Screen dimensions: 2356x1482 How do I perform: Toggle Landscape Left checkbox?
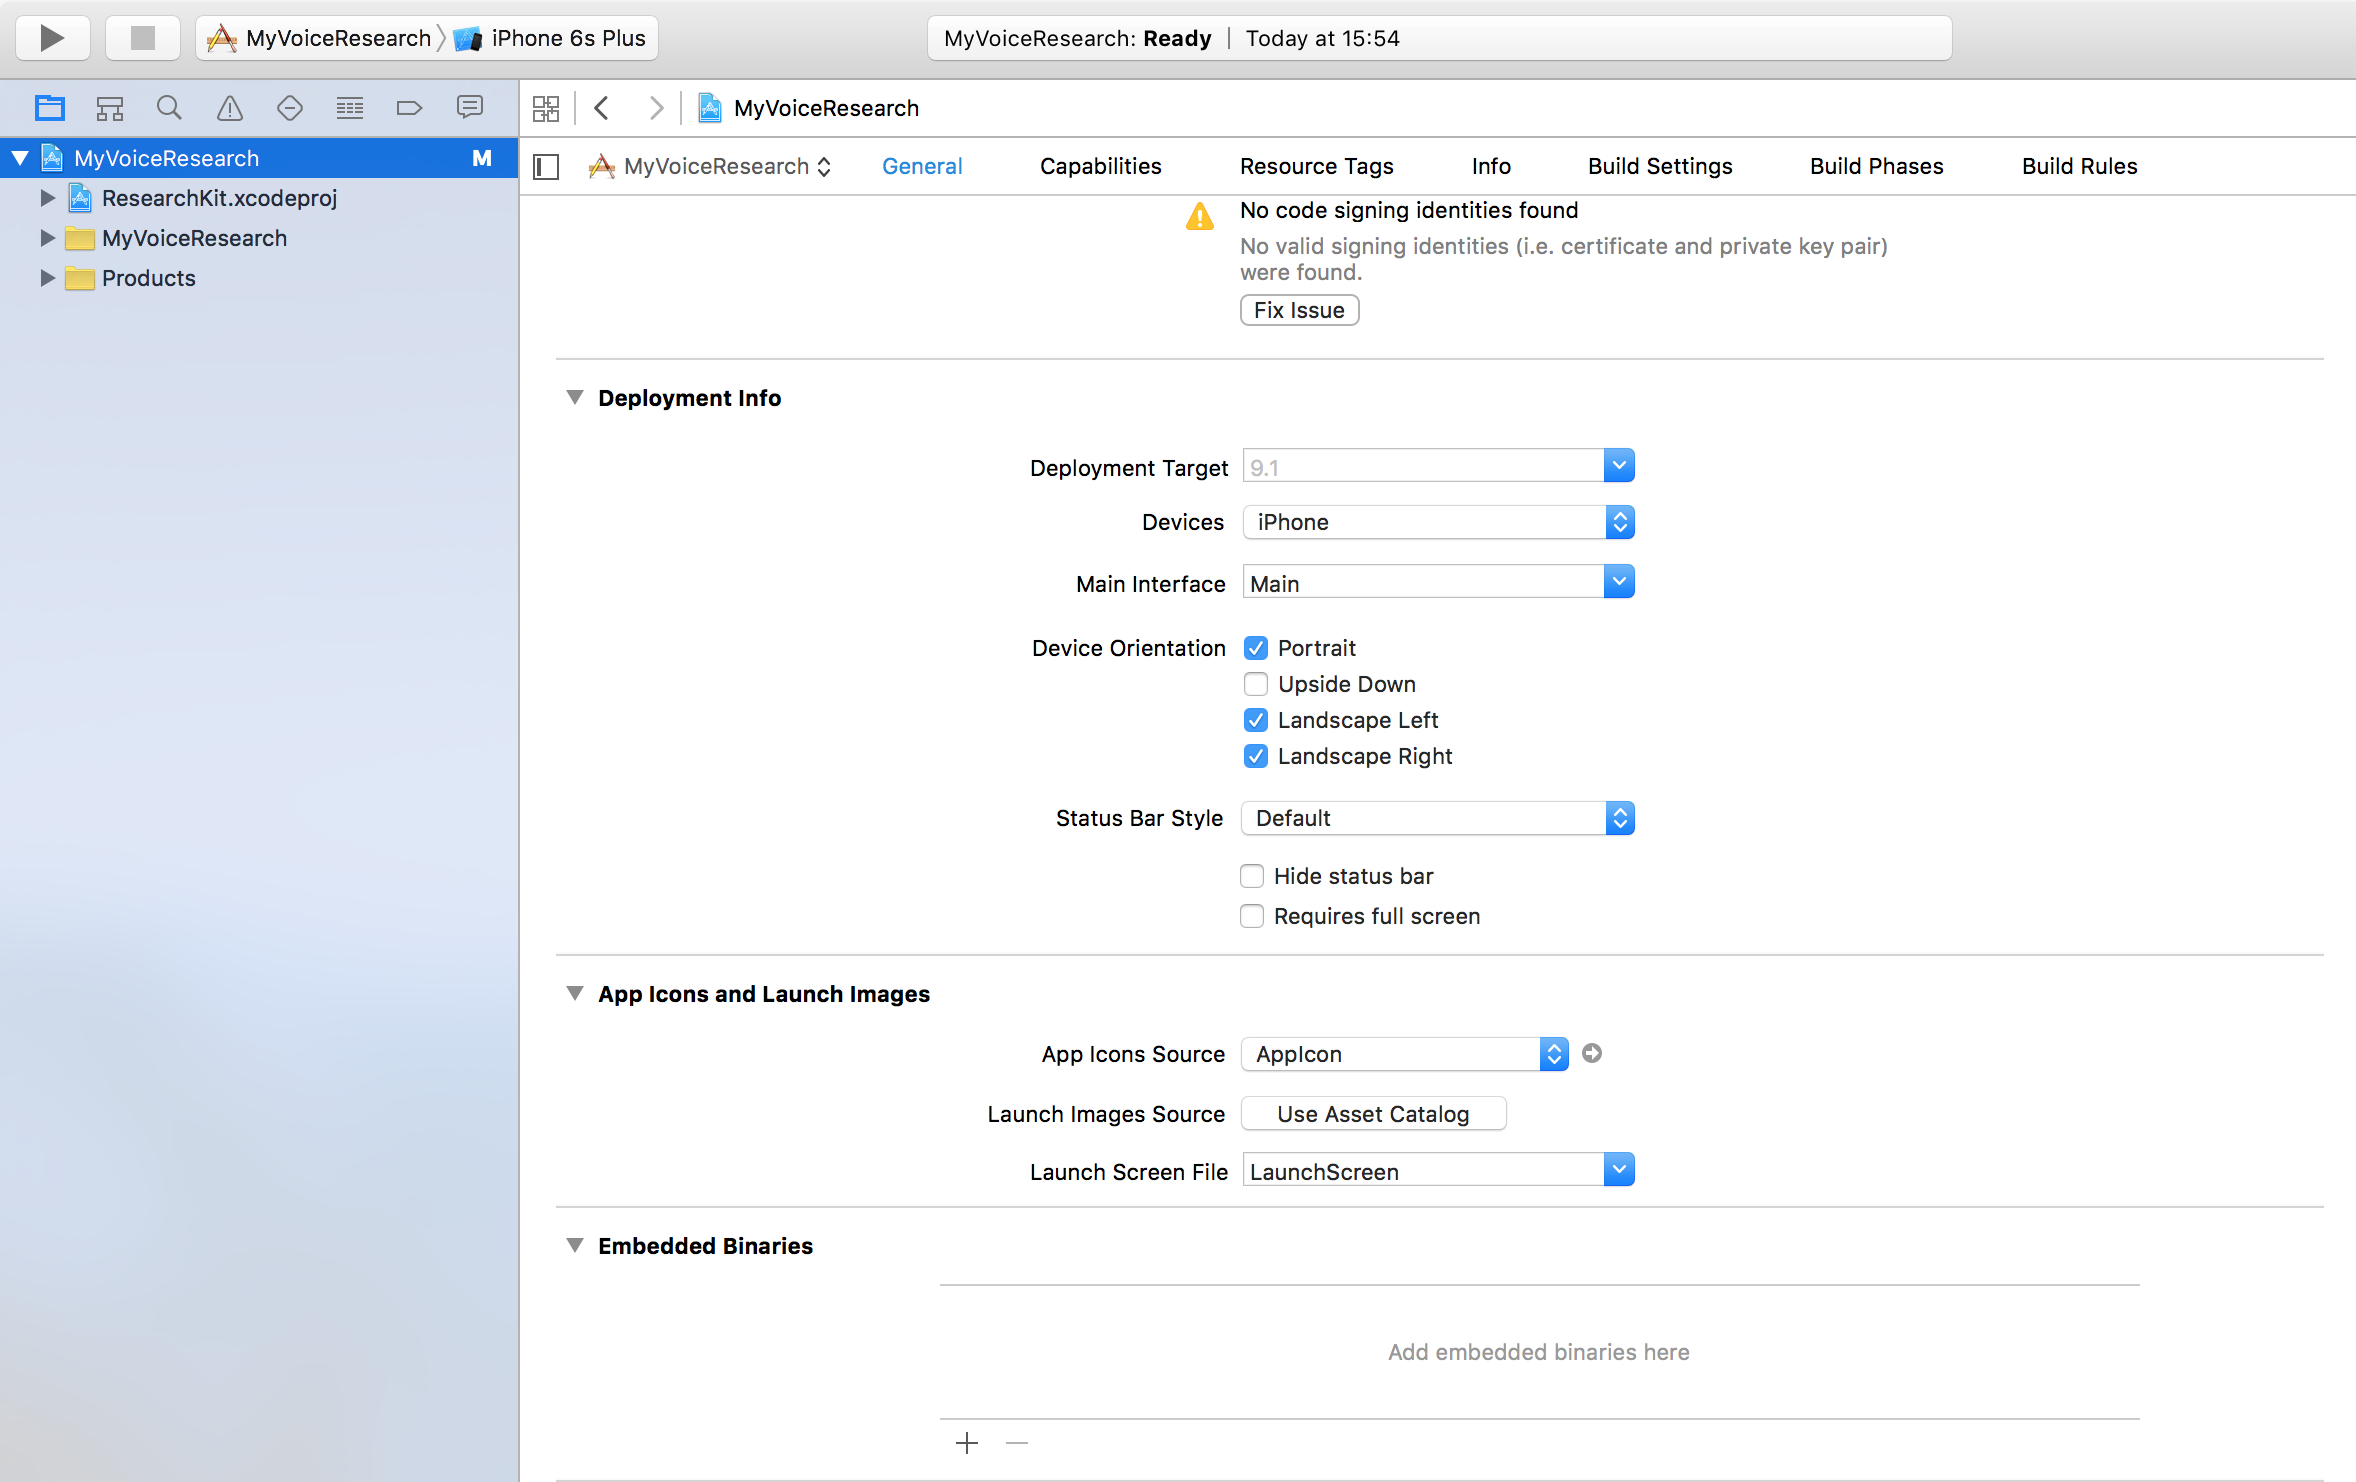(1256, 720)
